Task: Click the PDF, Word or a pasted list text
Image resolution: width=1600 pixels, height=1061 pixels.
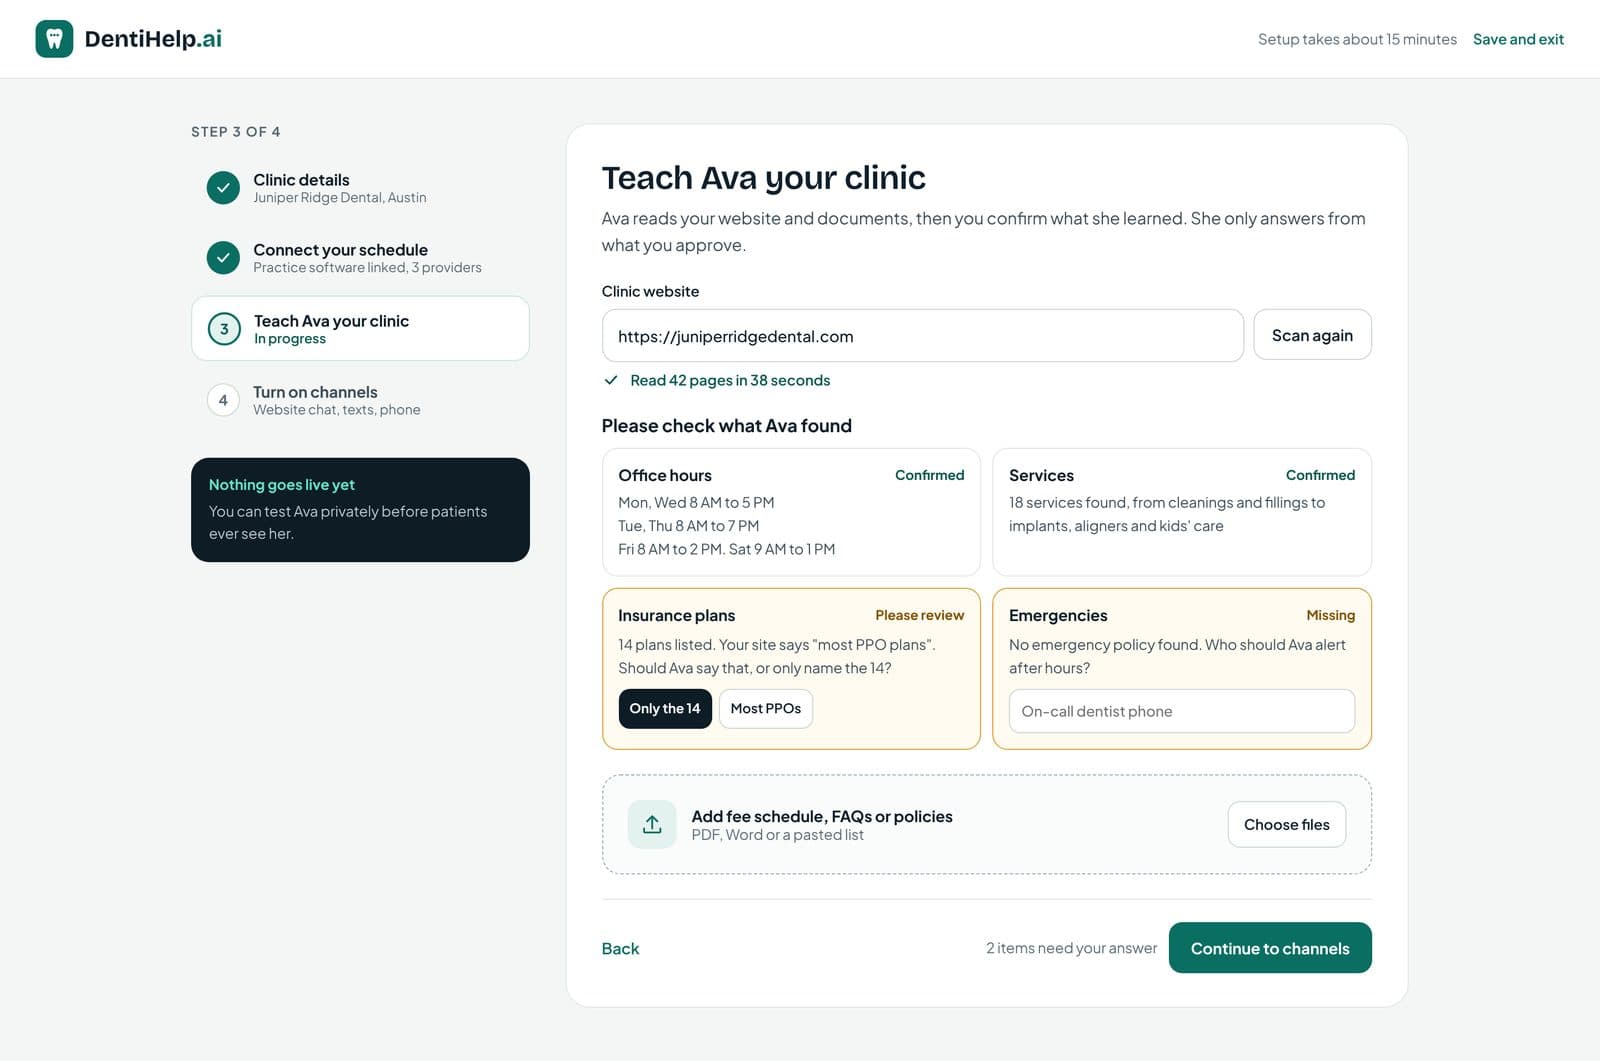Action: pos(777,835)
